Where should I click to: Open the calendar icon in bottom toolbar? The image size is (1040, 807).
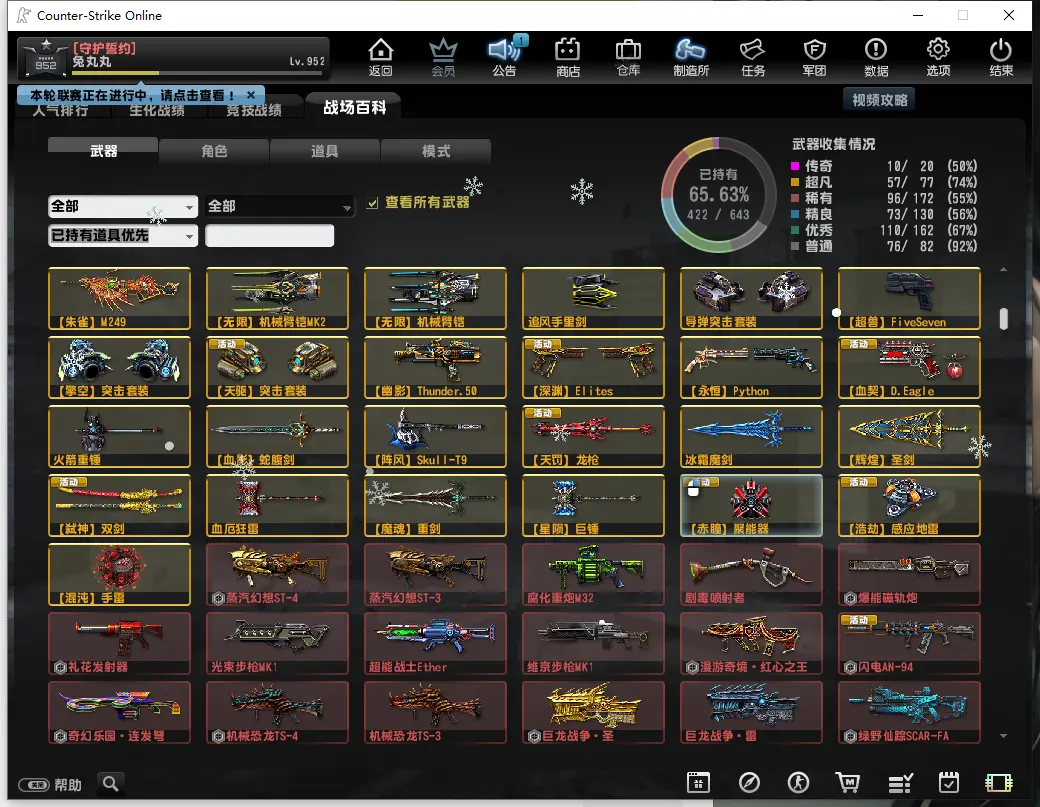click(x=698, y=782)
